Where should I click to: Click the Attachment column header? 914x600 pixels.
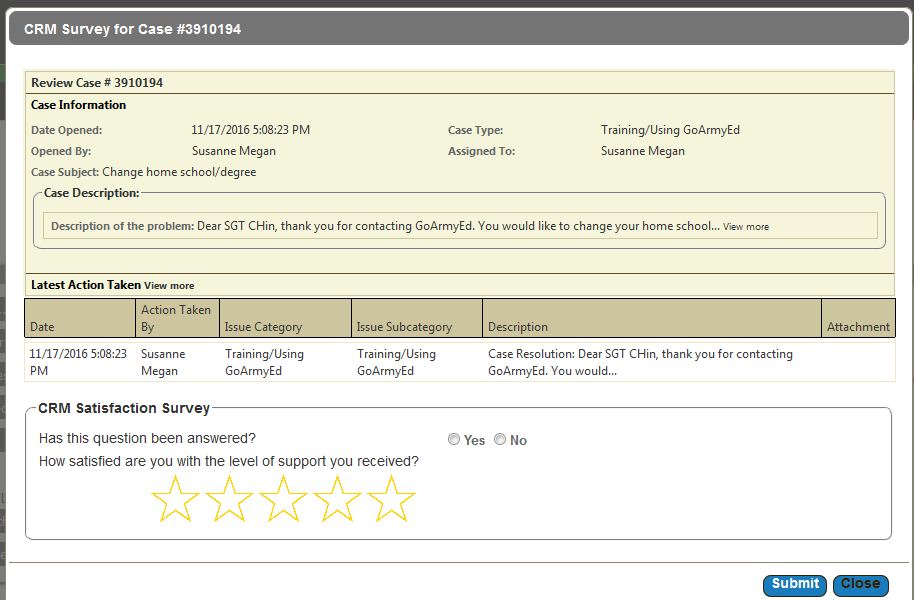pyautogui.click(x=858, y=318)
